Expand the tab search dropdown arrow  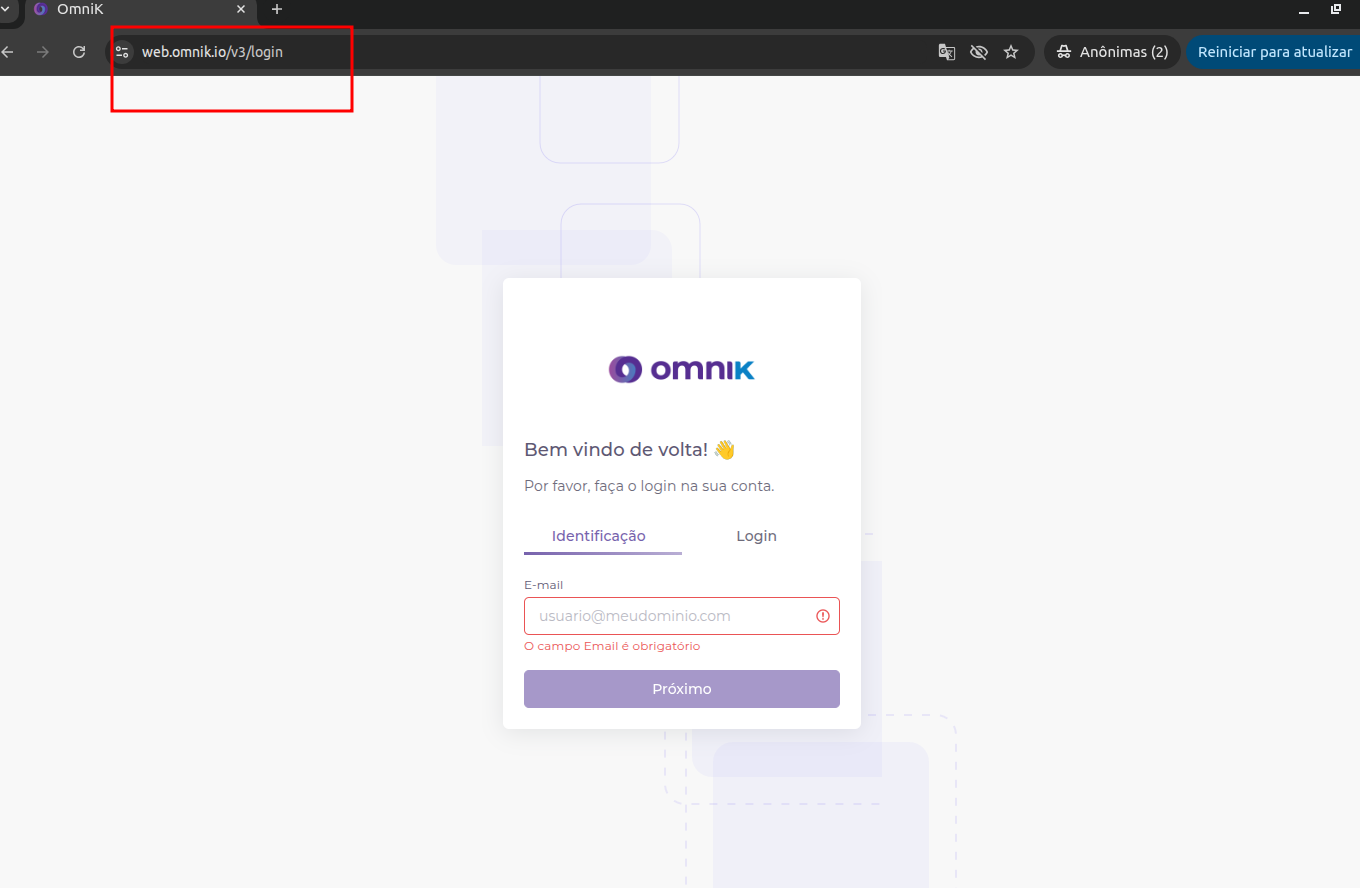coord(5,9)
